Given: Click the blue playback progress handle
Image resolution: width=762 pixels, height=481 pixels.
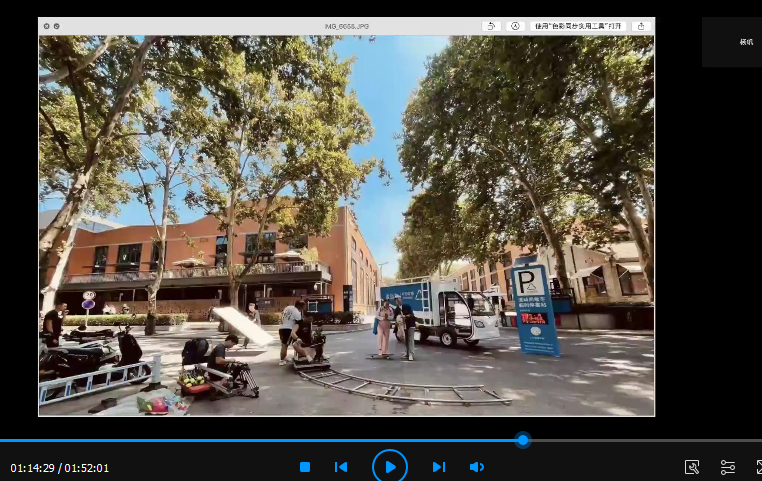Looking at the screenshot, I should tap(522, 440).
